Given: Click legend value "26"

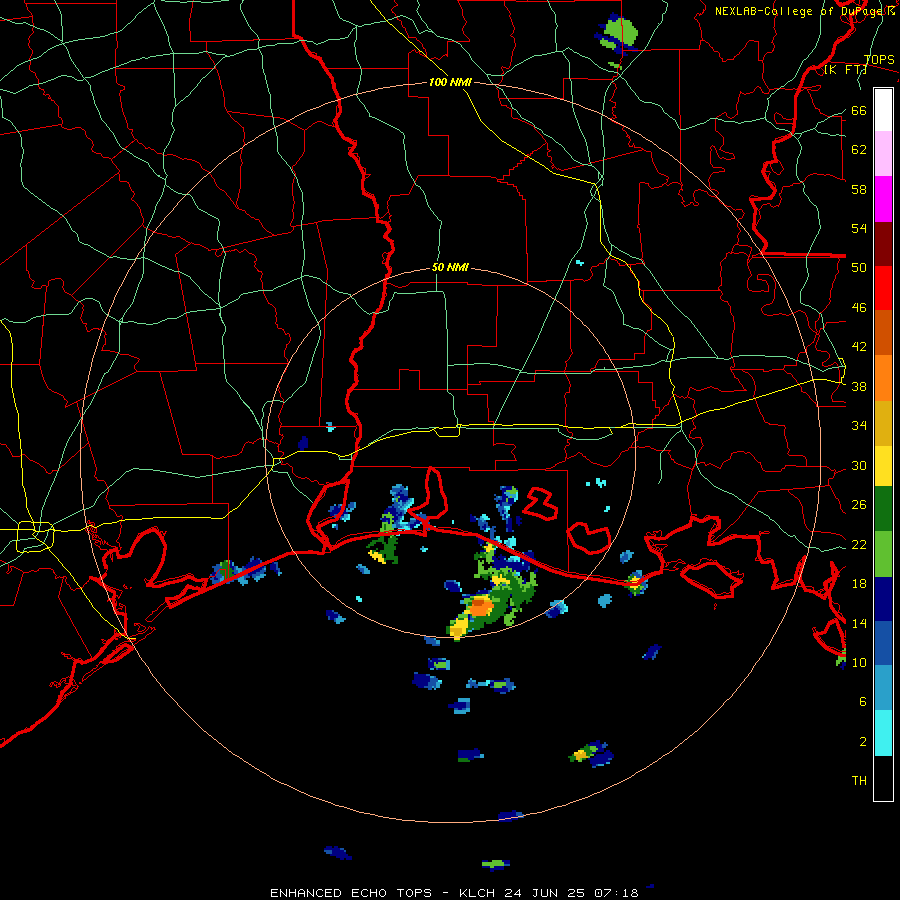Looking at the screenshot, I should pyautogui.click(x=859, y=505).
